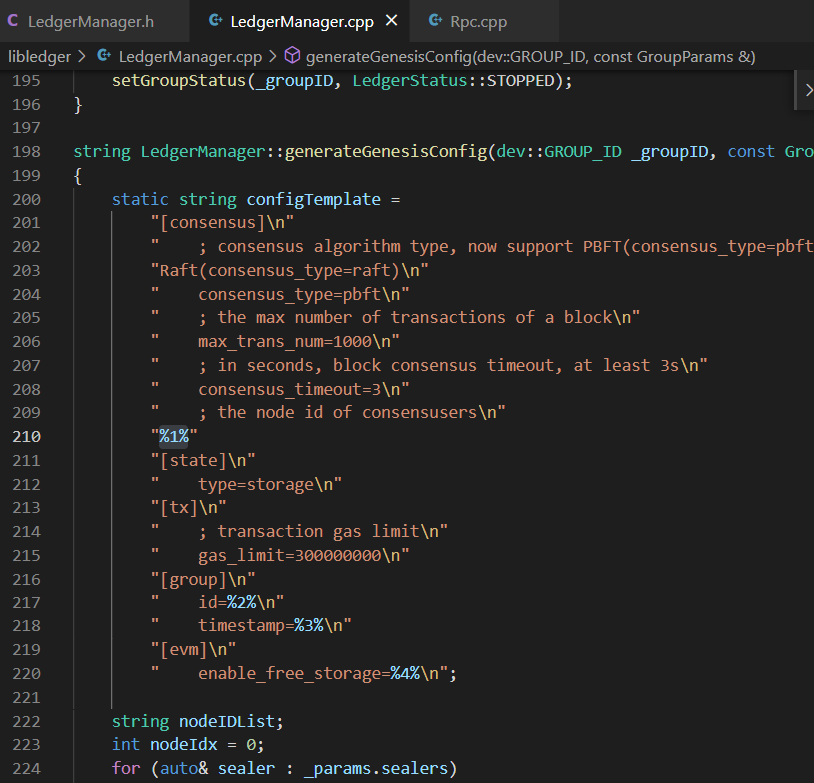Click "[evm]\n" string on line 219
Screen dimensions: 814x783
[193, 650]
